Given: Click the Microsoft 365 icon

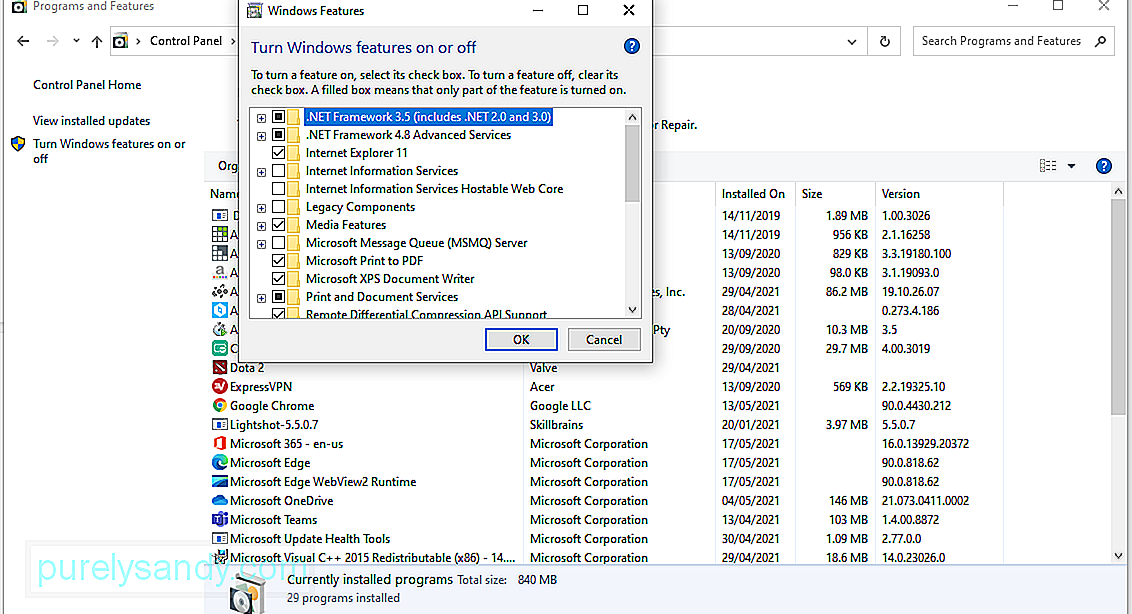Looking at the screenshot, I should [219, 444].
